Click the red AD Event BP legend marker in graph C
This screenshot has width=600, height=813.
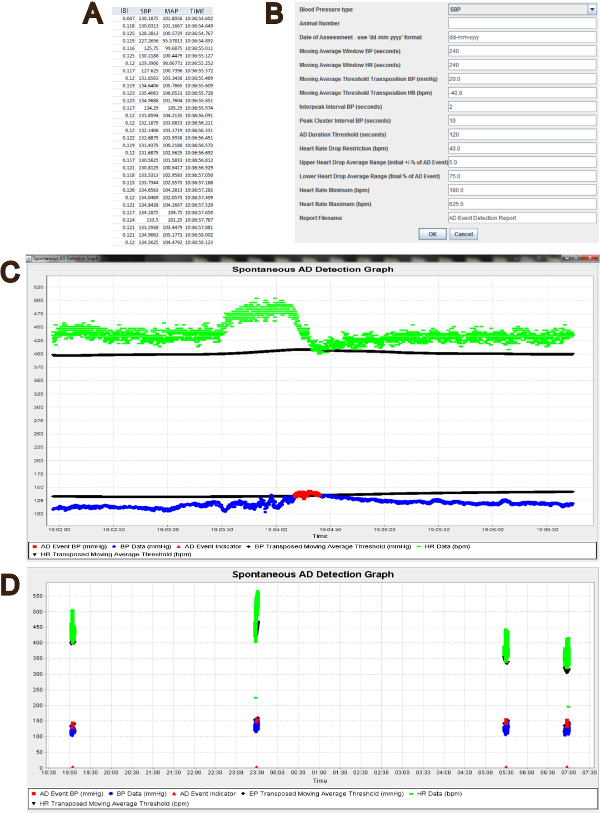(x=34, y=546)
